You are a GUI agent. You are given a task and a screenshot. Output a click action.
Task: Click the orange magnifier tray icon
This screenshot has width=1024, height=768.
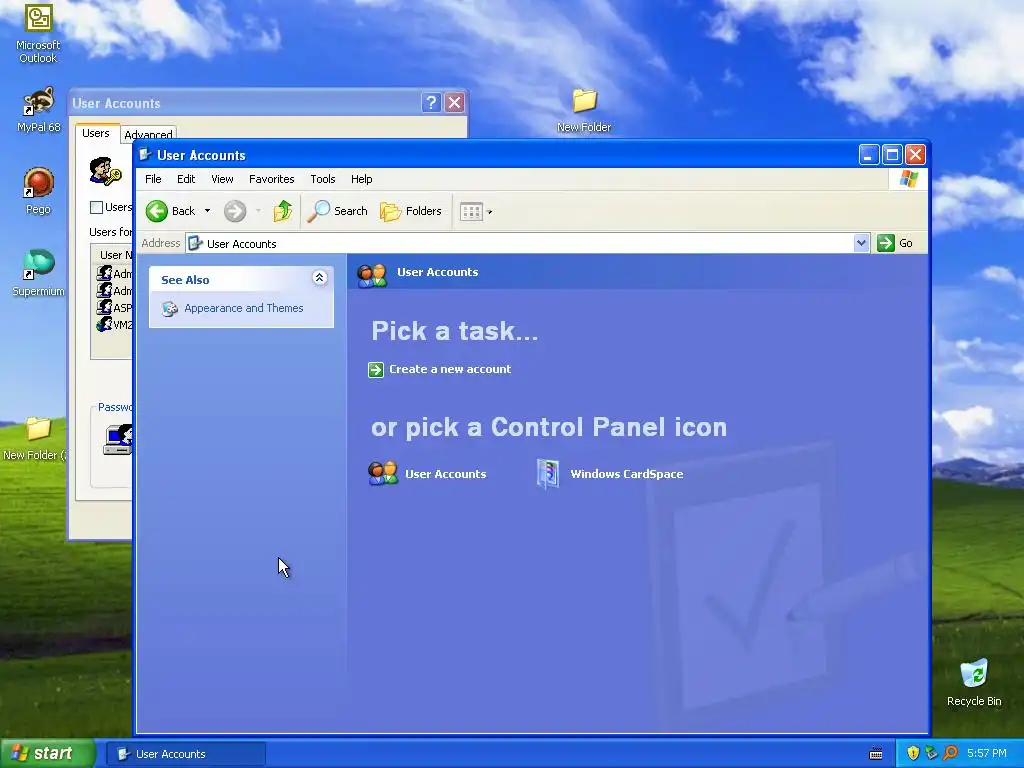(950, 753)
